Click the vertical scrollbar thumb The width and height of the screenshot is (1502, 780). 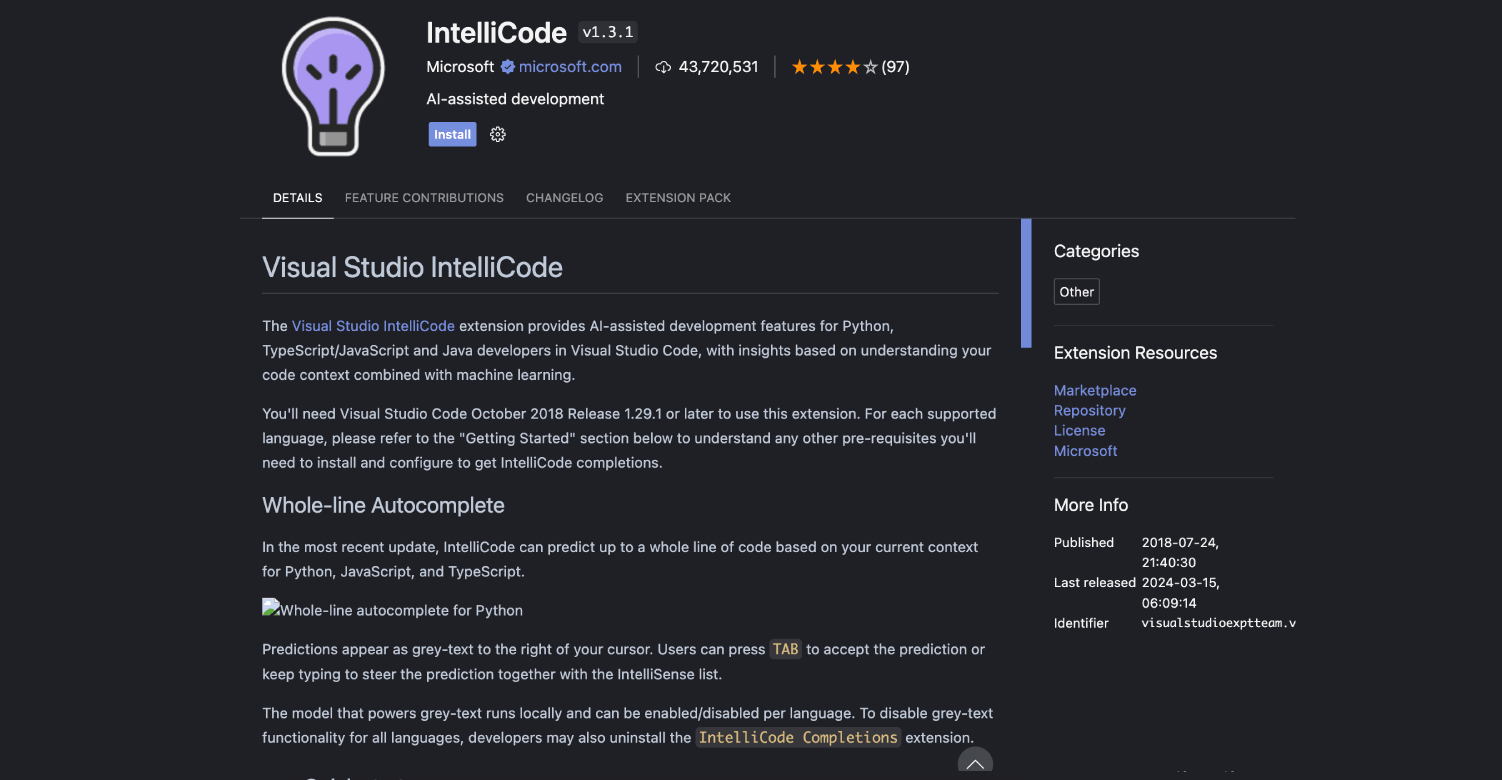click(1026, 283)
